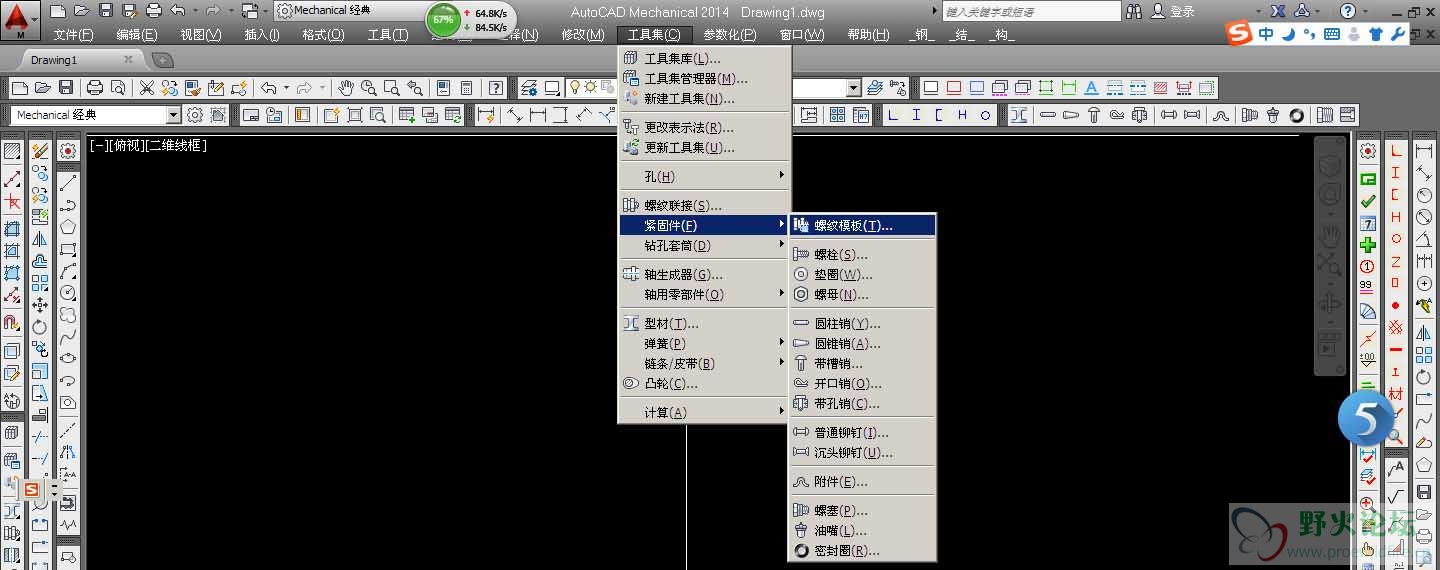Expand undo history dropdown arrow in standard toolbar
1440x570 pixels.
[x=287, y=88]
